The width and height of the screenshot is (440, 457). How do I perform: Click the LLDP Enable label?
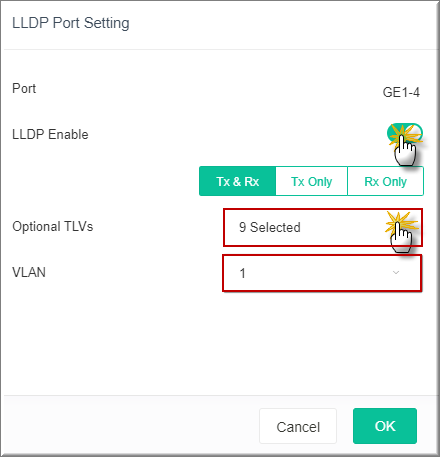pyautogui.click(x=50, y=134)
